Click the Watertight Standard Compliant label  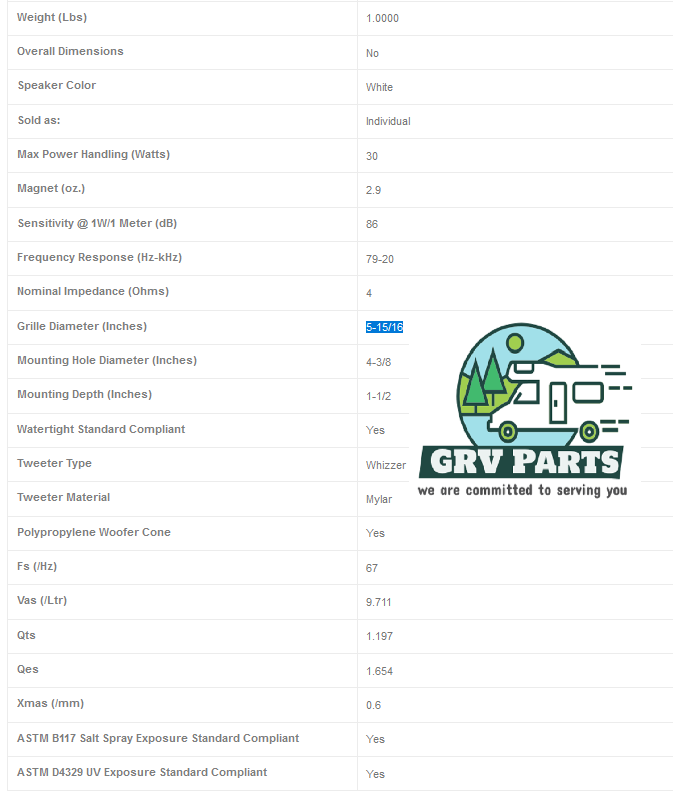pyautogui.click(x=101, y=429)
